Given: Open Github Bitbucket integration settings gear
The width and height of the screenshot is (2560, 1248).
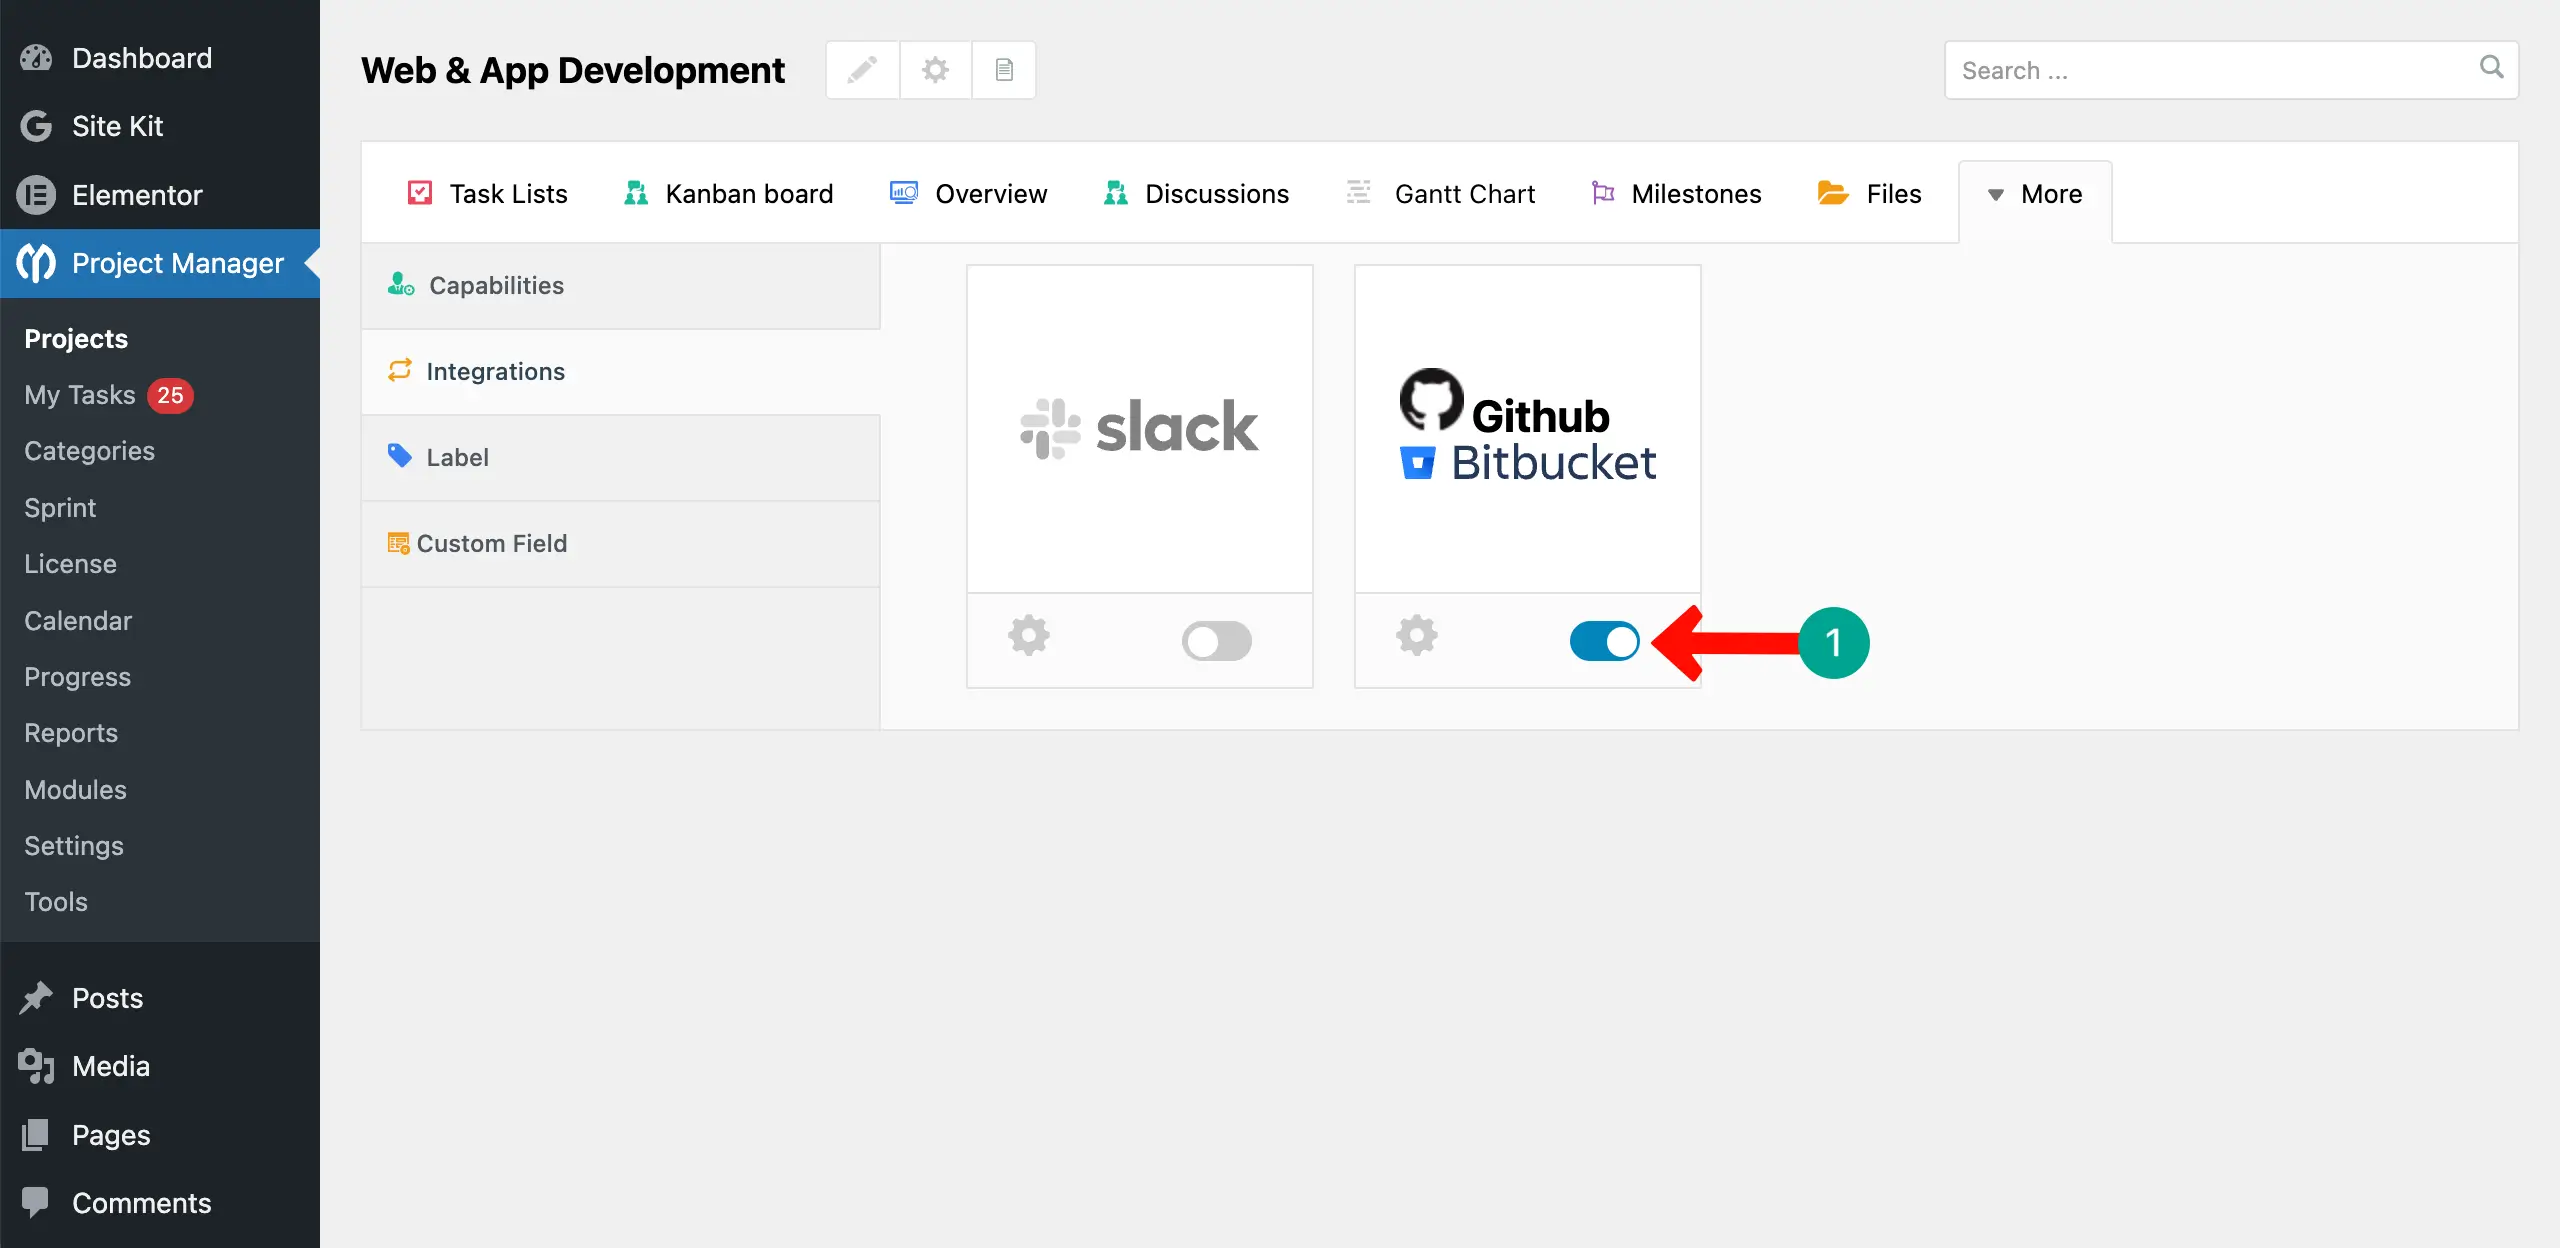Looking at the screenshot, I should 1417,634.
